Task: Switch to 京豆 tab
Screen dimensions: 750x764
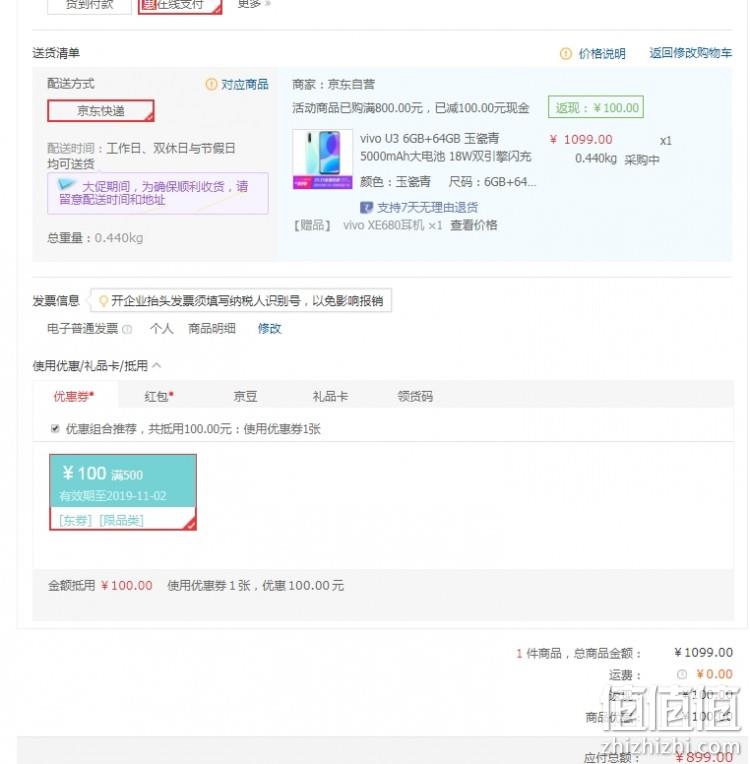Action: click(245, 396)
